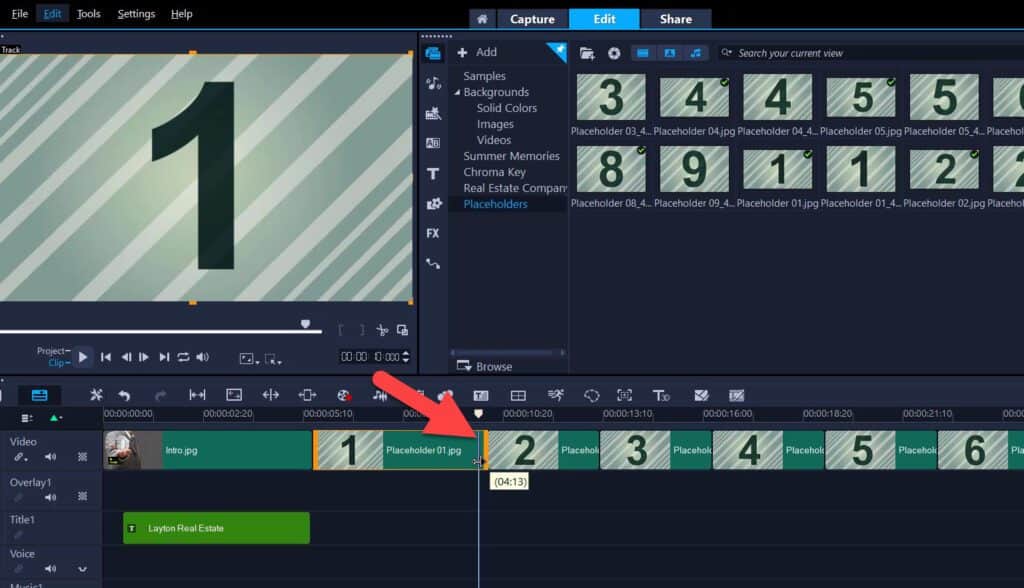
Task: Switch to the Capture tab
Action: pyautogui.click(x=532, y=18)
